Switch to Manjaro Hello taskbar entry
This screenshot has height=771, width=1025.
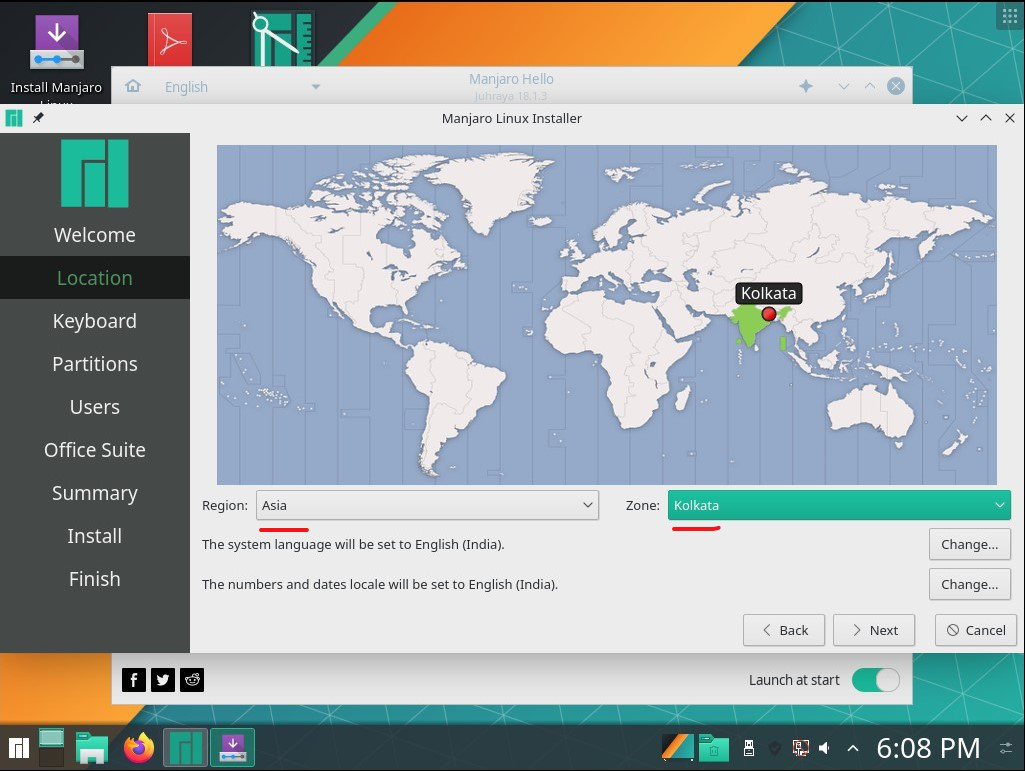[x=186, y=747]
